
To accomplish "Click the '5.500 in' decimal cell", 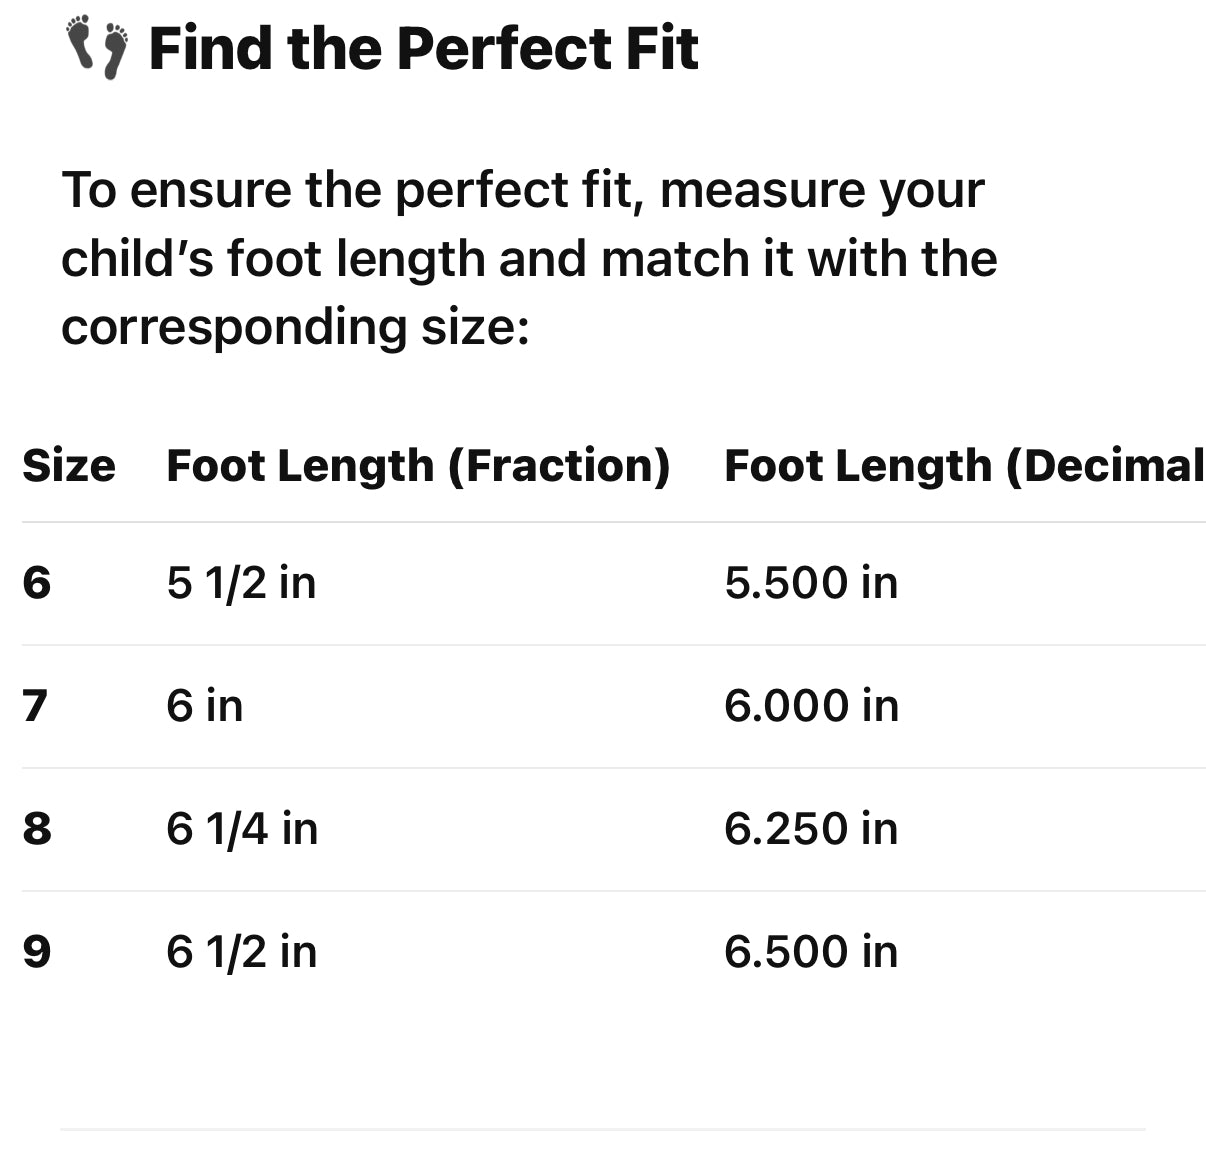I will point(811,583).
